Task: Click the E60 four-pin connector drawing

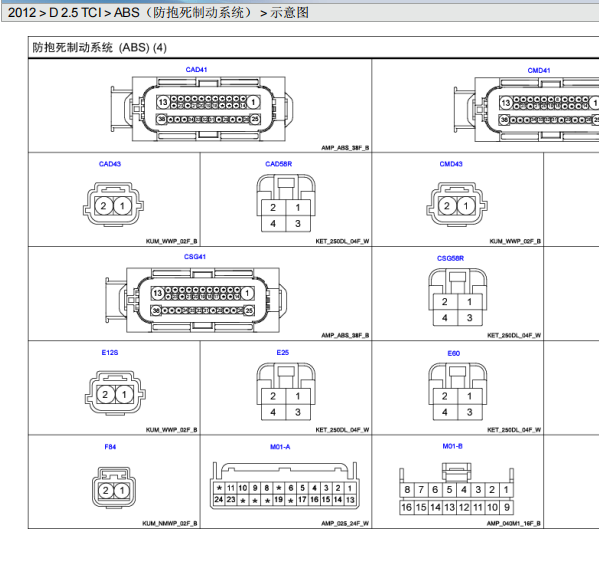Action: [x=458, y=391]
